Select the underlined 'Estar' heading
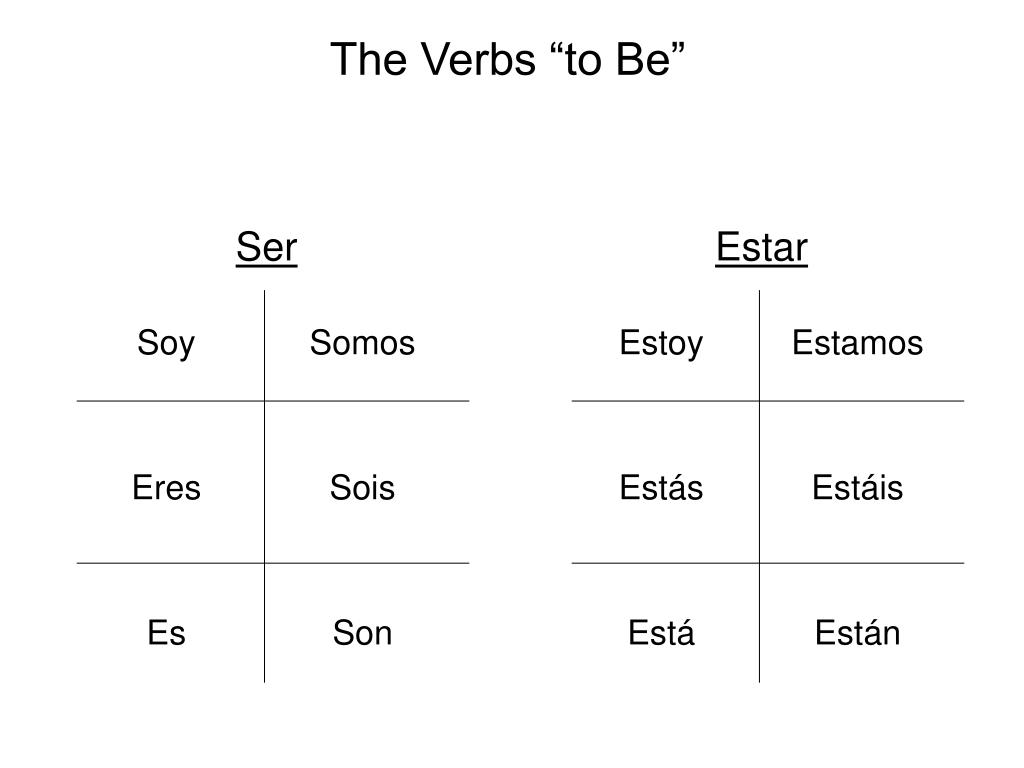This screenshot has width=1024, height=768. pos(761,247)
